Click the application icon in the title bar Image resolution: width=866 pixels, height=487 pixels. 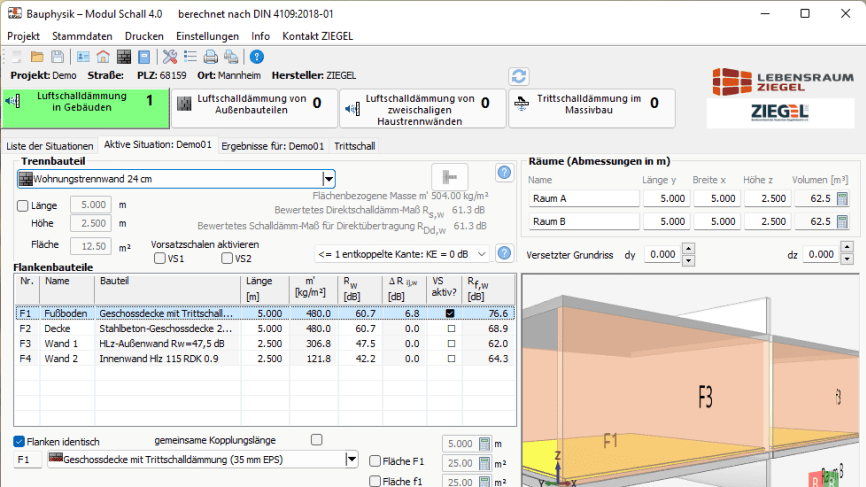pos(15,13)
